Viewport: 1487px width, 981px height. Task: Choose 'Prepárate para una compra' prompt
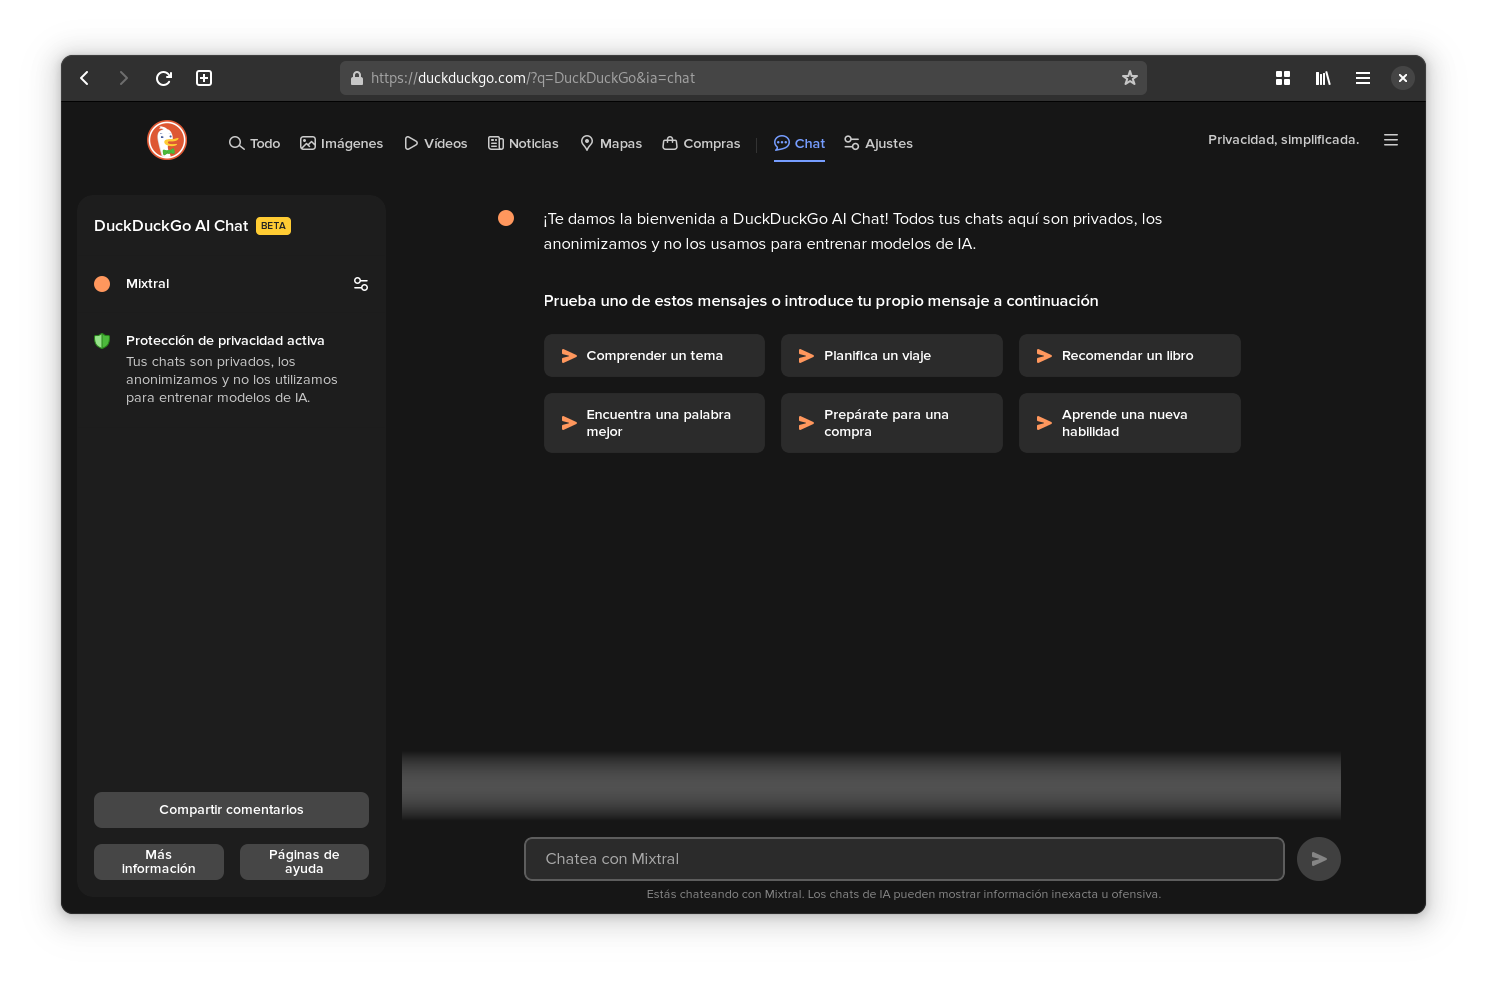point(892,423)
